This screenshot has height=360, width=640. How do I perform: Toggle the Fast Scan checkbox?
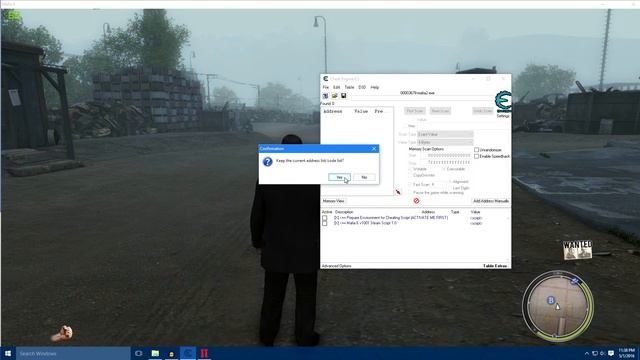(411, 185)
